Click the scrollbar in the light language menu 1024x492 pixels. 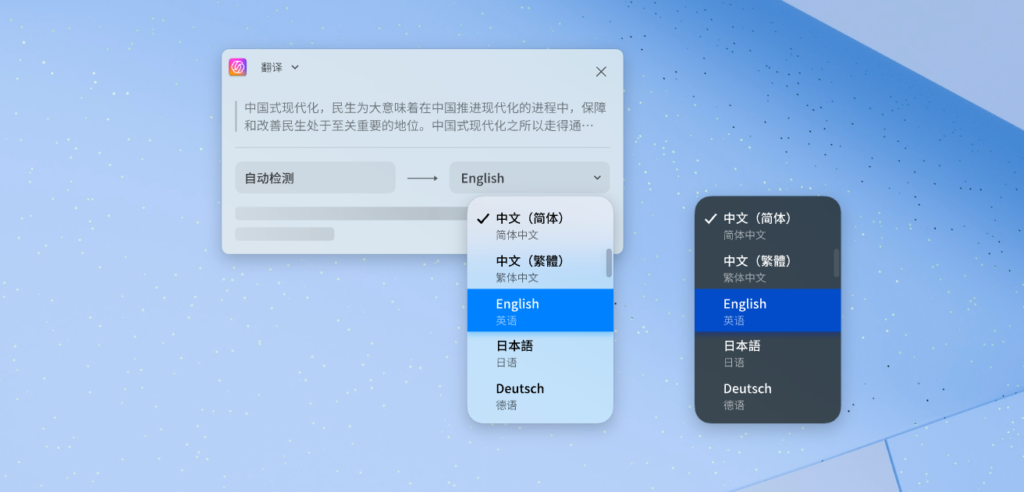[609, 263]
